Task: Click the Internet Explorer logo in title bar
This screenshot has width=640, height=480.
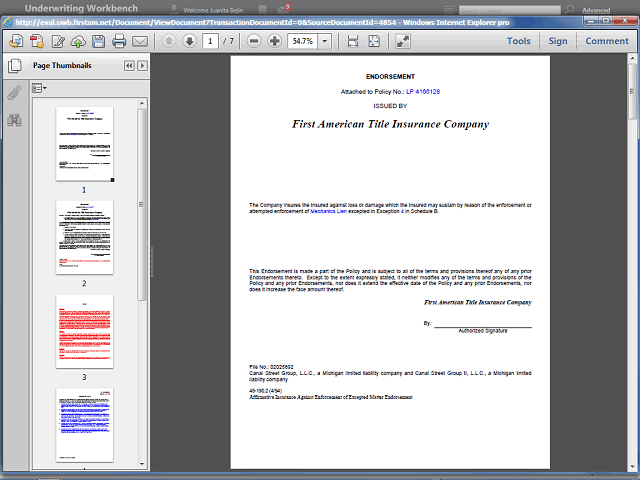Action: click(8, 22)
